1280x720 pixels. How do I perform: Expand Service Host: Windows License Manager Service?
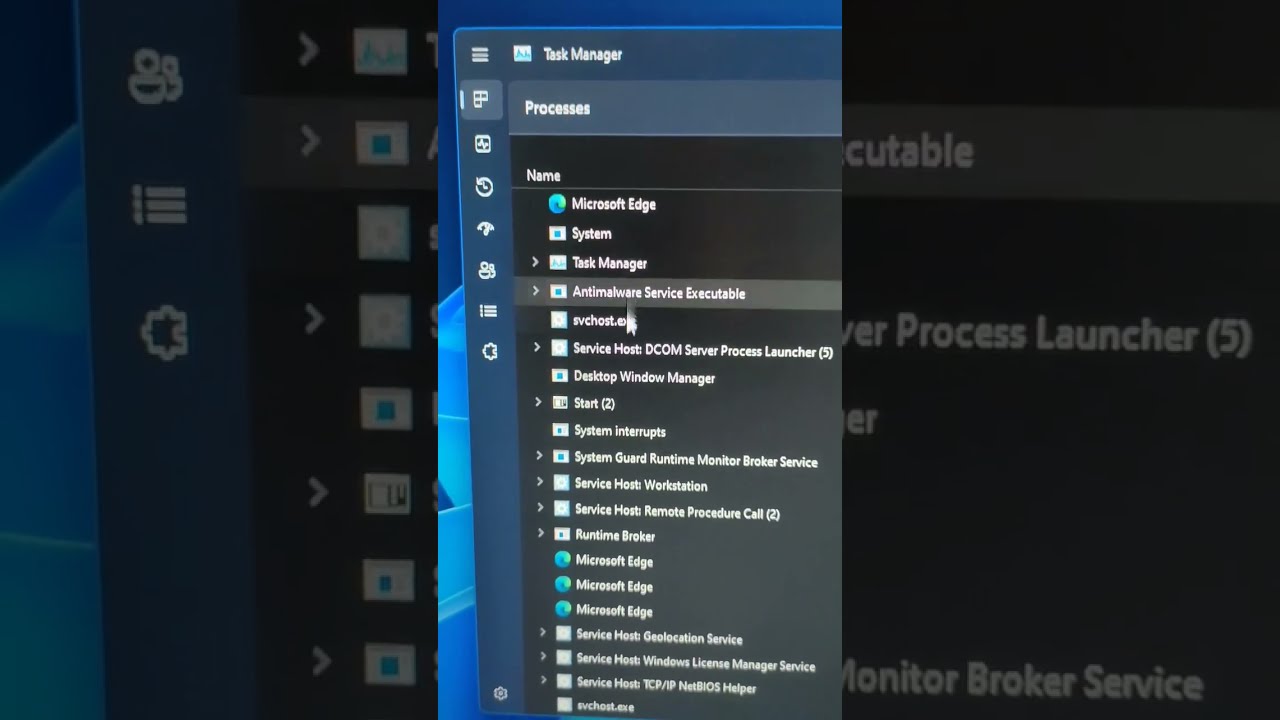click(543, 657)
